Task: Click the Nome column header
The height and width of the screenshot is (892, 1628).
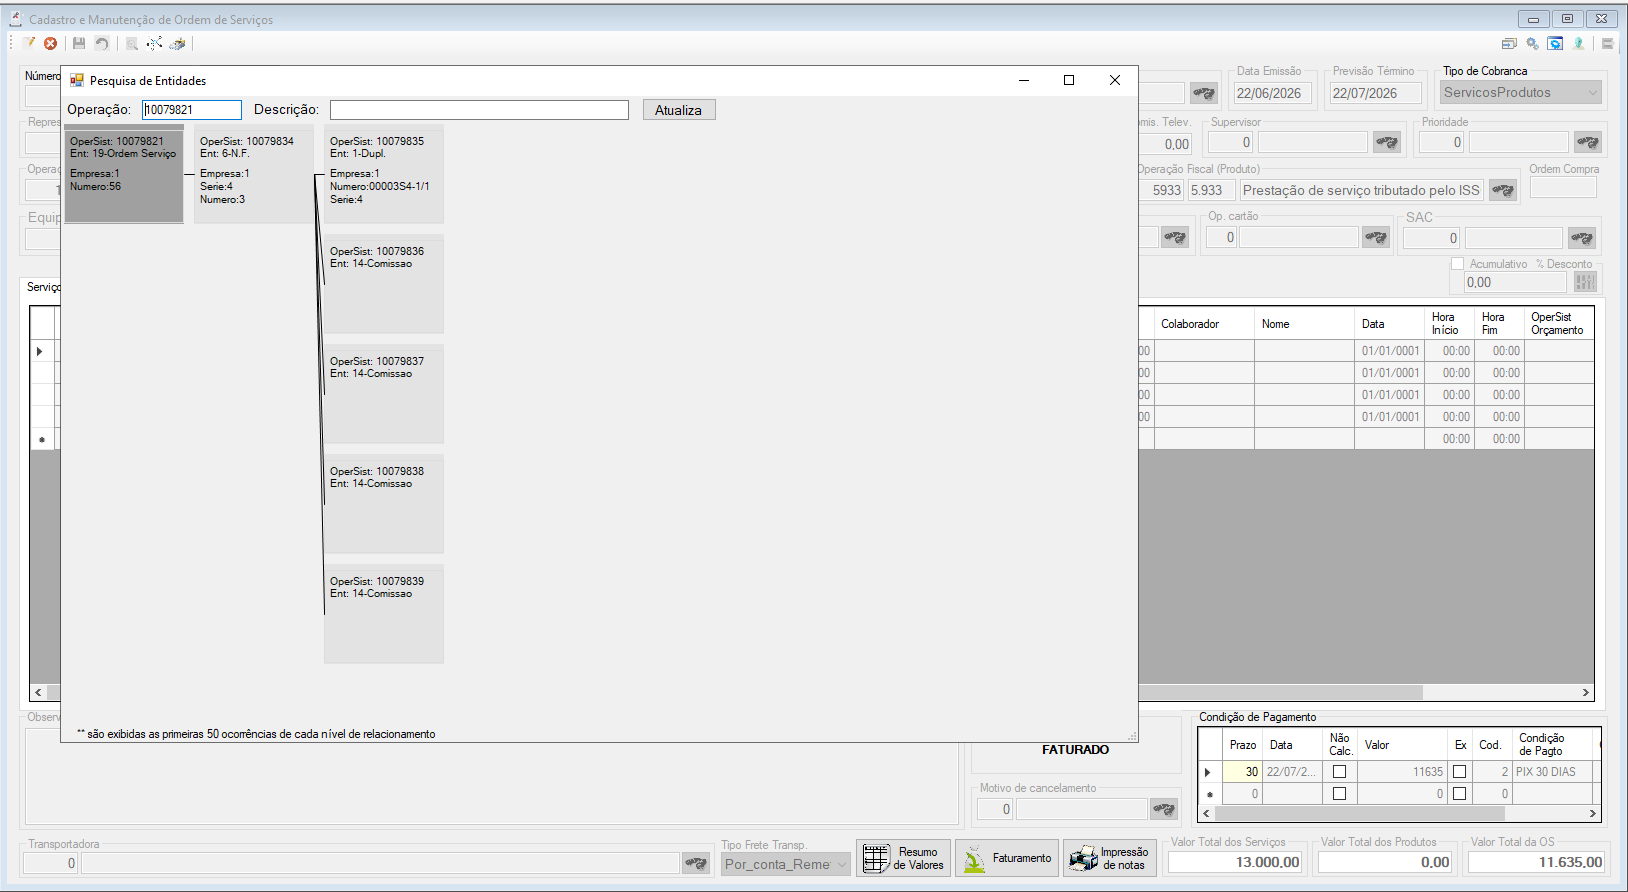Action: 1304,324
